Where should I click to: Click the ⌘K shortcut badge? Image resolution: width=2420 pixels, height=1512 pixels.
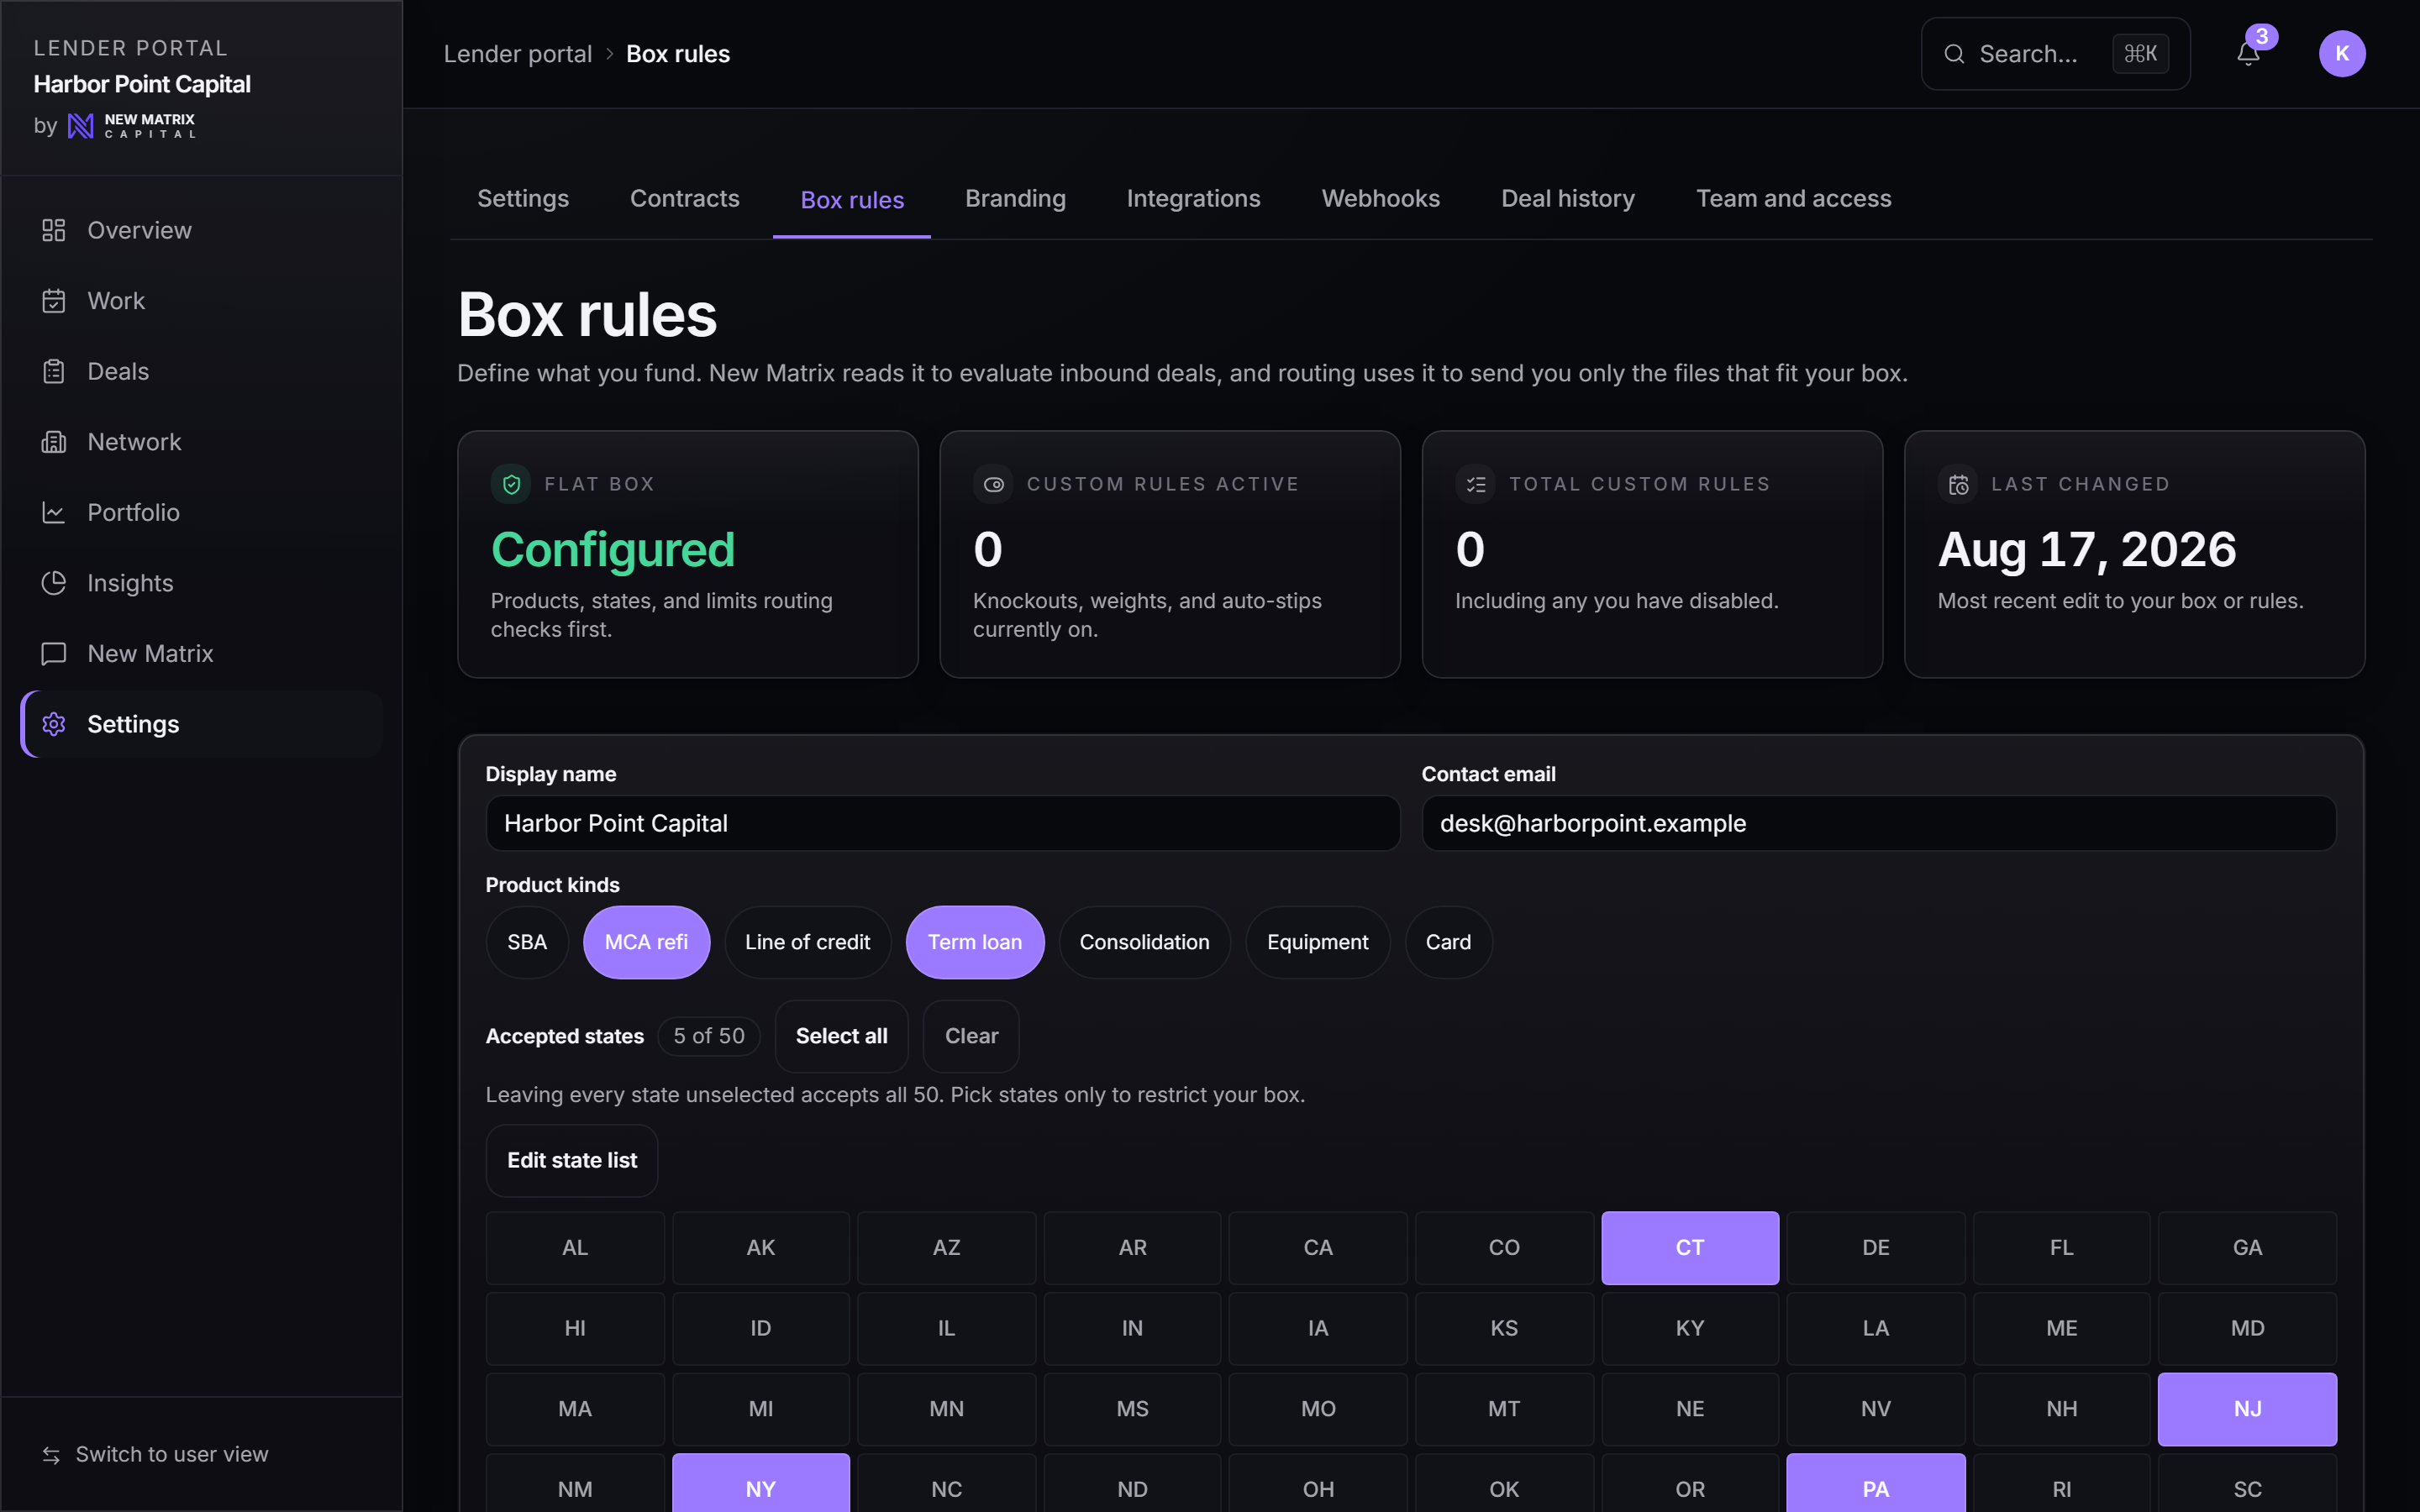[x=2140, y=54]
